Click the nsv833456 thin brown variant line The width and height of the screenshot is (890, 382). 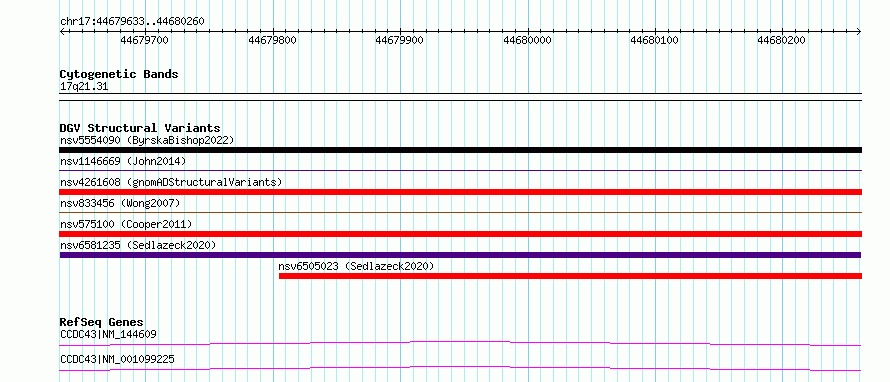tap(460, 212)
